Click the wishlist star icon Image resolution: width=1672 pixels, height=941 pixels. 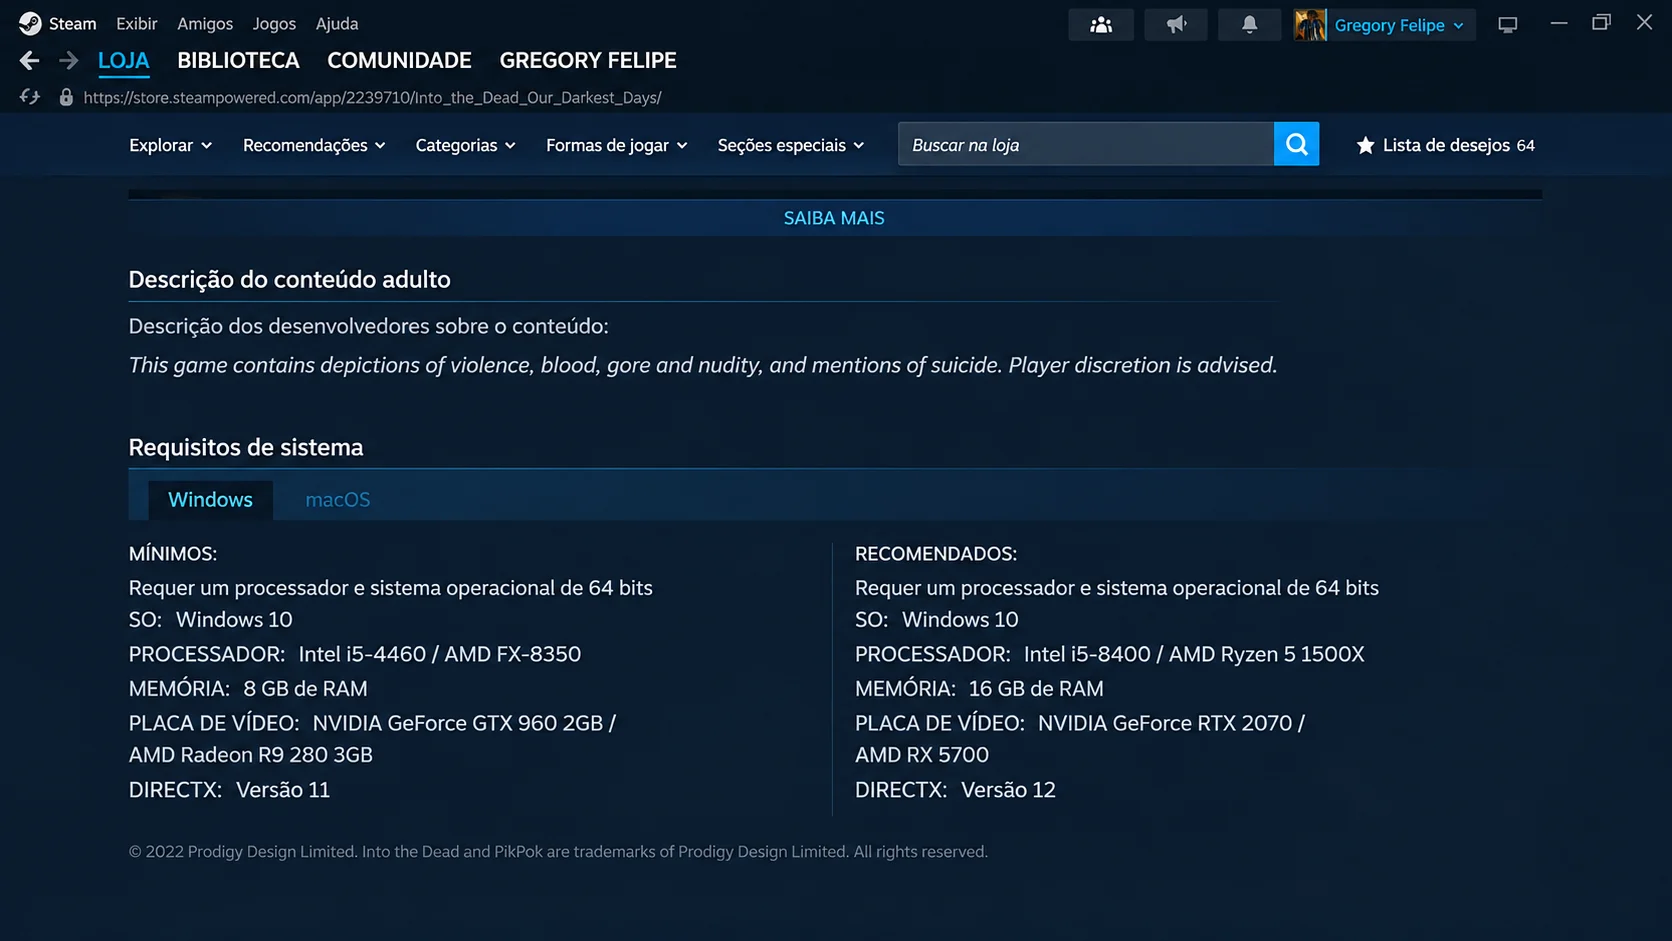[1365, 145]
